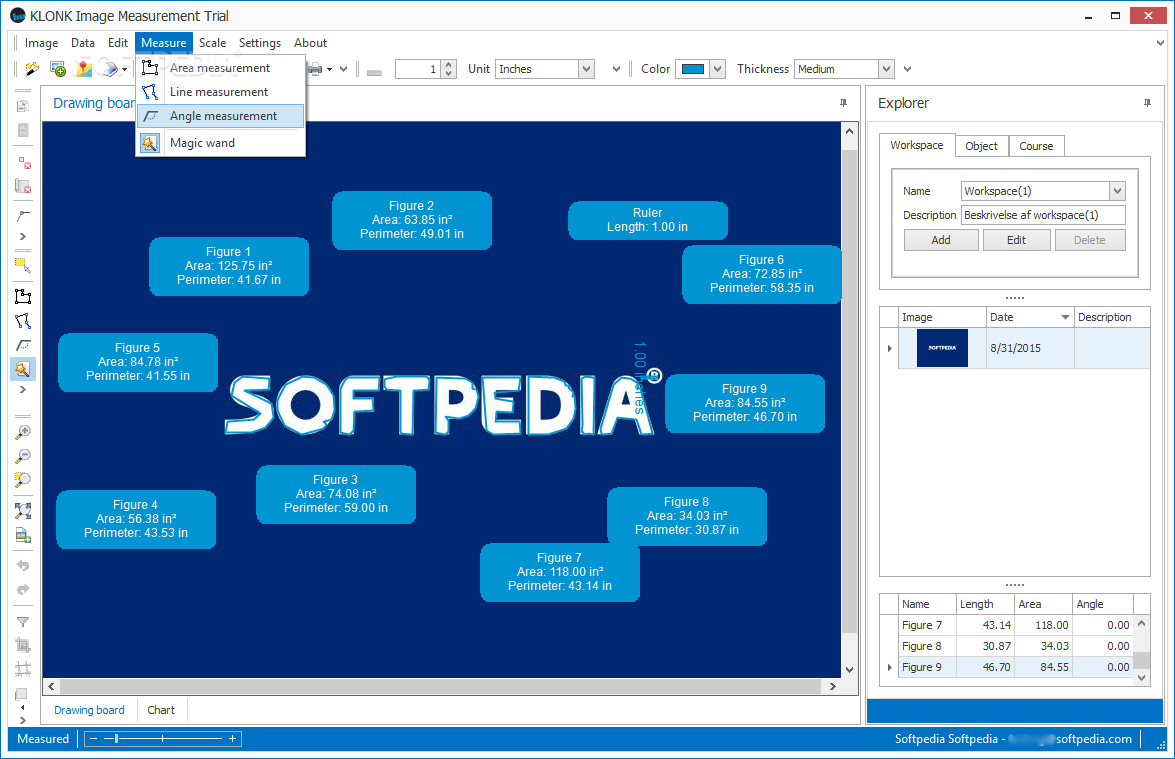Screen dimensions: 1175x759
Task: Click the Edit workspace button
Action: (x=1016, y=240)
